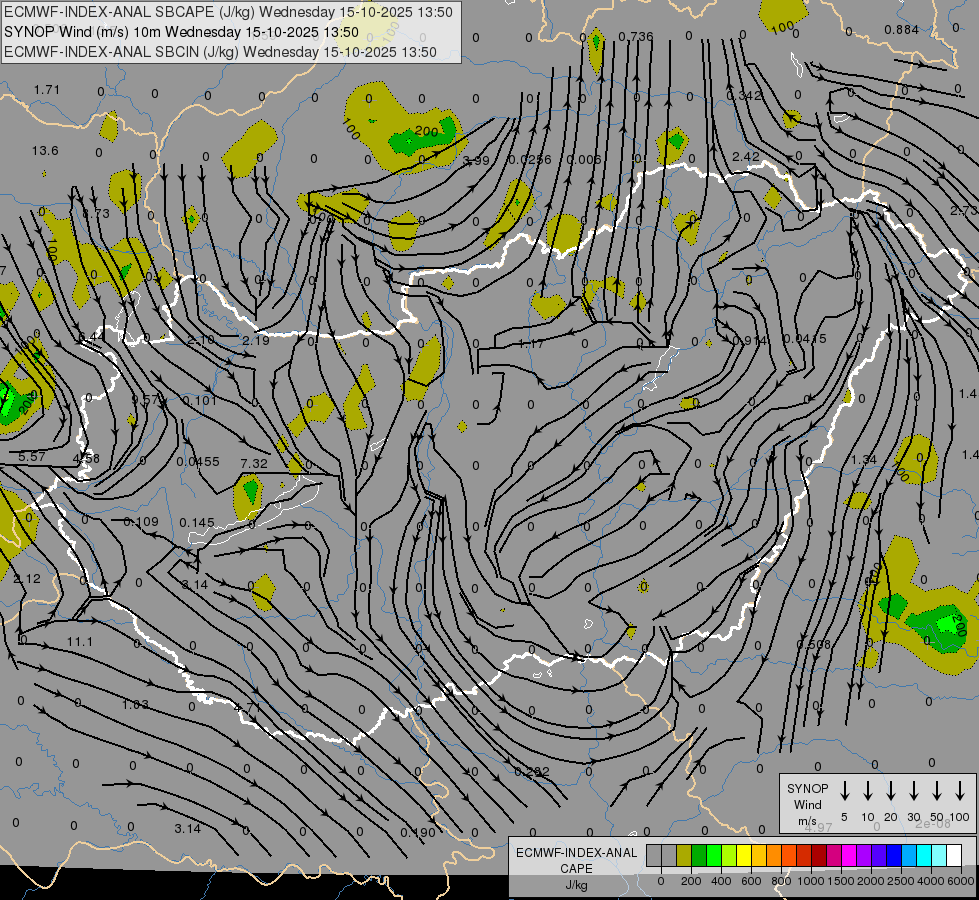Click the 50 m/s wind arrow in legend
Viewport: 979px width, 900px height.
[937, 791]
